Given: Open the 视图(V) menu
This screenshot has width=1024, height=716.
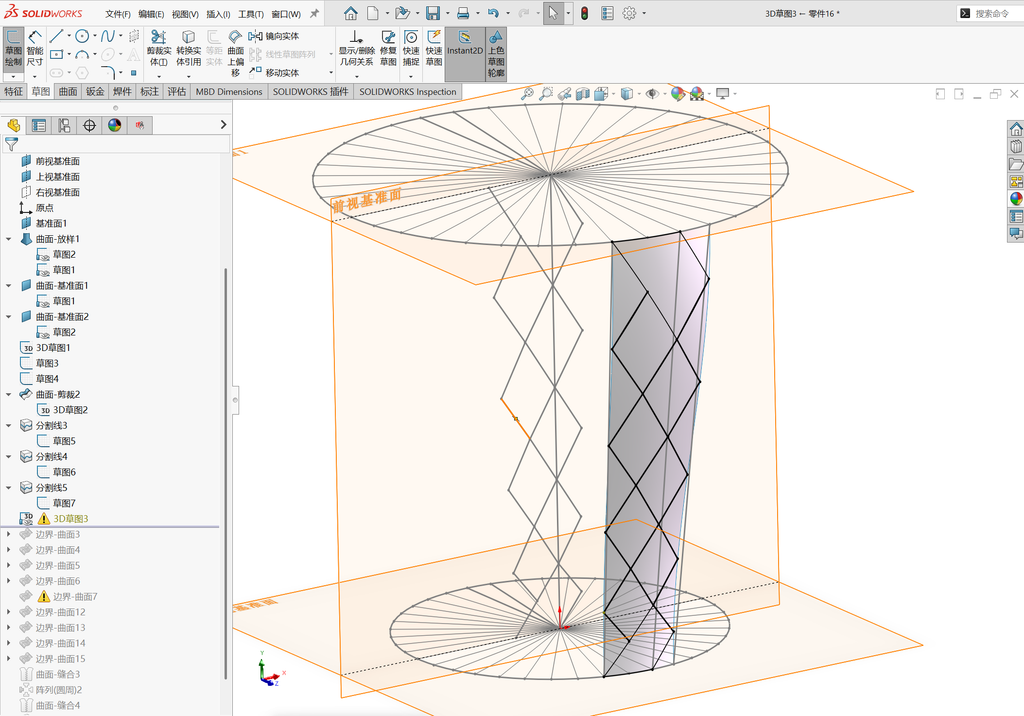Looking at the screenshot, I should [185, 14].
